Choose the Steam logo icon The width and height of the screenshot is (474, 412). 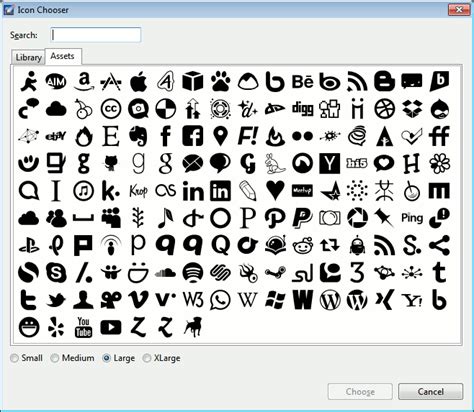point(275,273)
